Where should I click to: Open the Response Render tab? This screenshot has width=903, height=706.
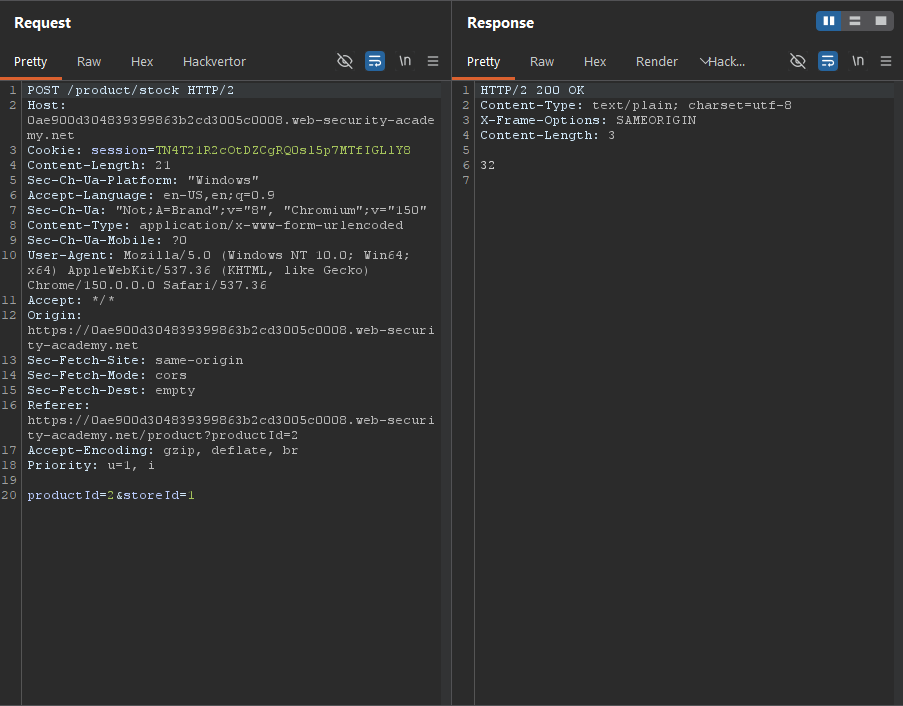coord(657,62)
